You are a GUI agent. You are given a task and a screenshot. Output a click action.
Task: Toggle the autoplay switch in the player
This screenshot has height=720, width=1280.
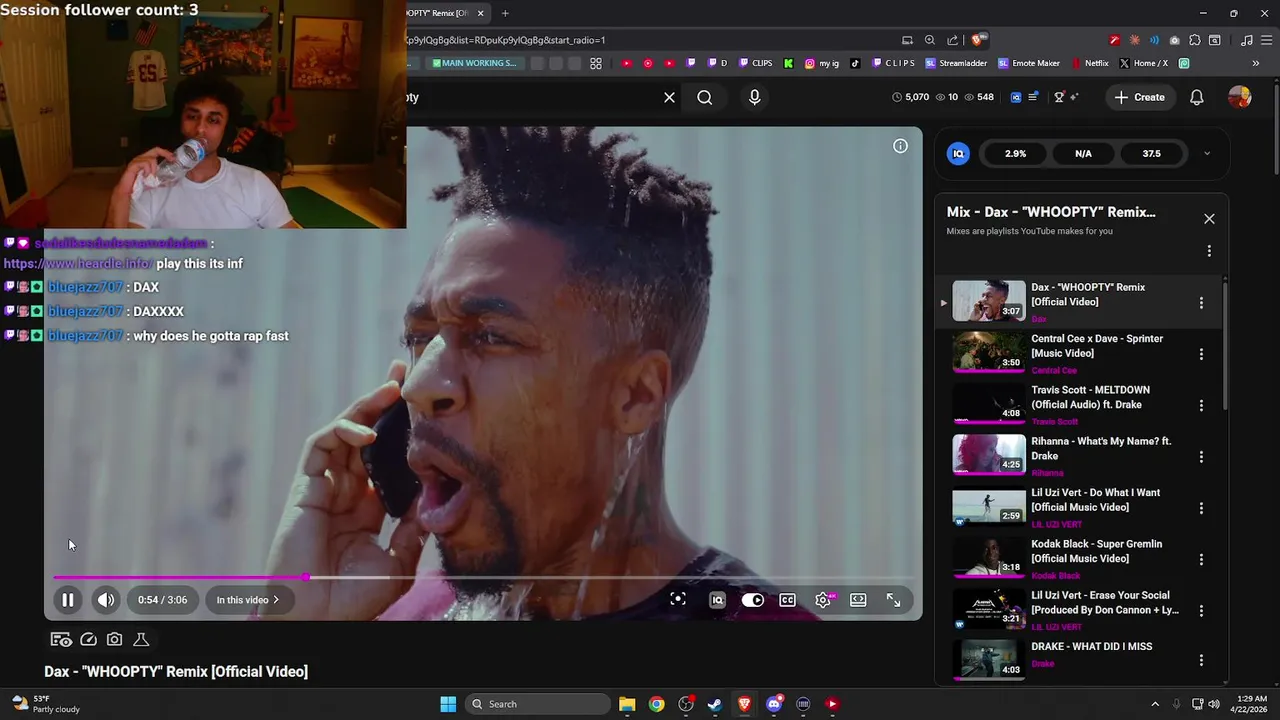point(753,600)
